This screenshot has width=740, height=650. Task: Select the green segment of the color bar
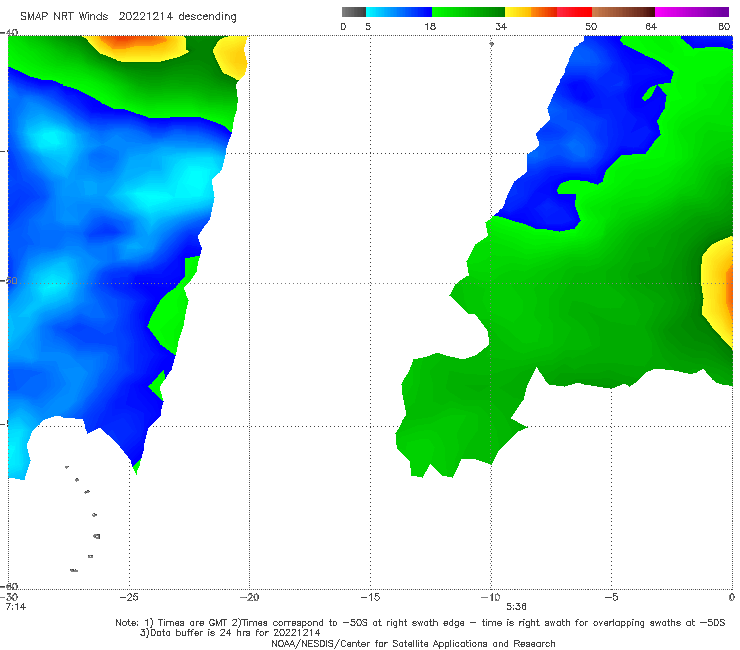coord(468,12)
